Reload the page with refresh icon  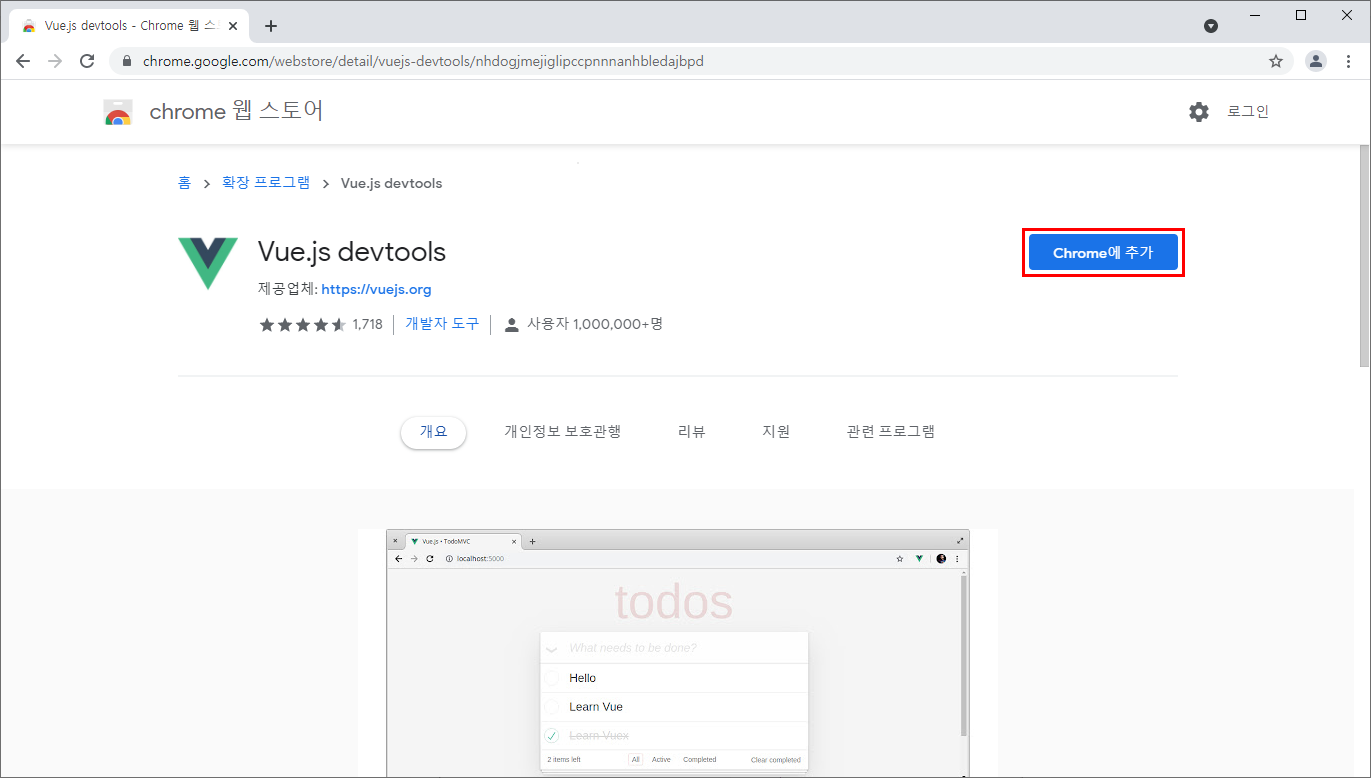click(87, 61)
